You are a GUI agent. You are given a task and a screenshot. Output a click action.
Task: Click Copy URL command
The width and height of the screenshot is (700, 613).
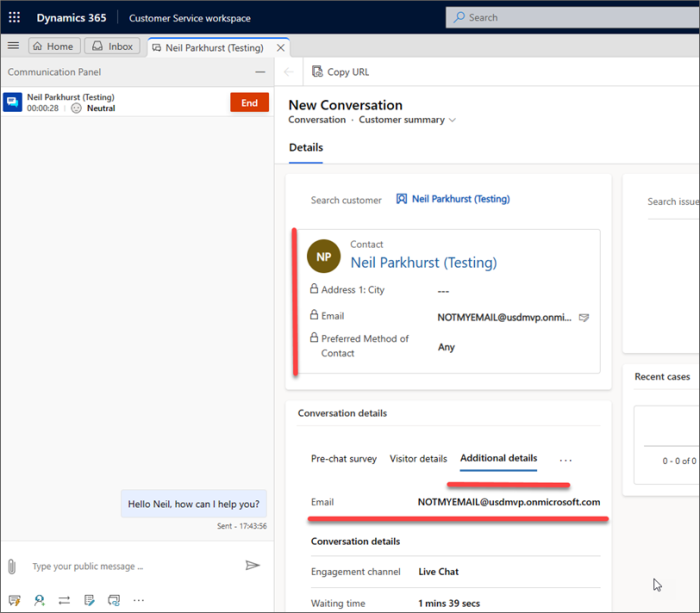341,72
